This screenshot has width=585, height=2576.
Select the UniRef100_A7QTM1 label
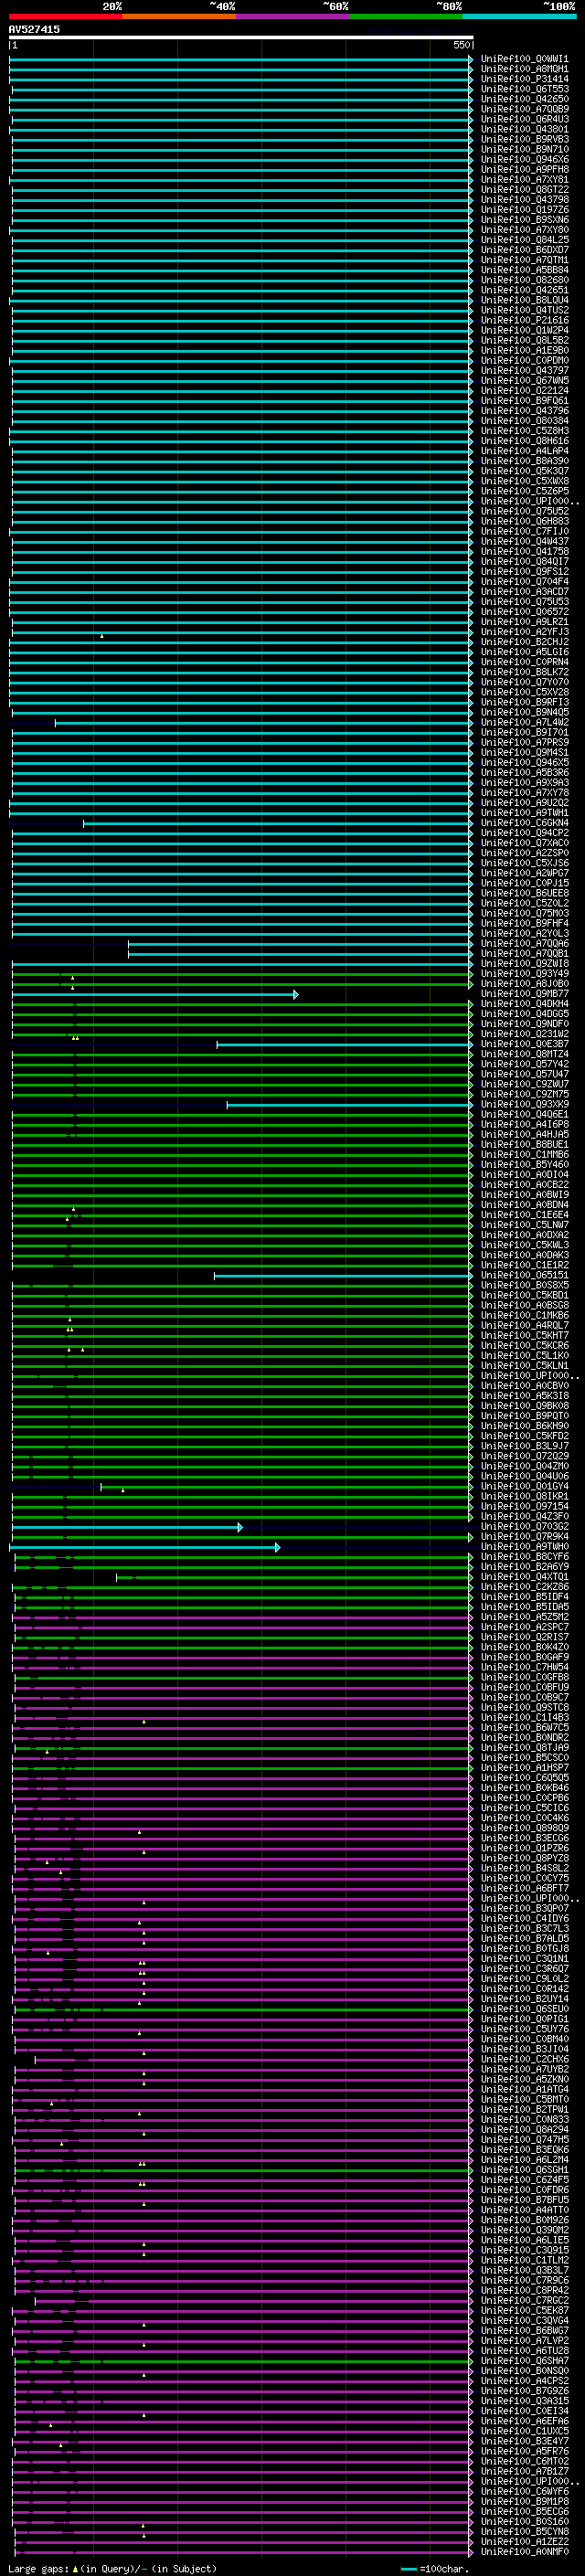[x=524, y=260]
